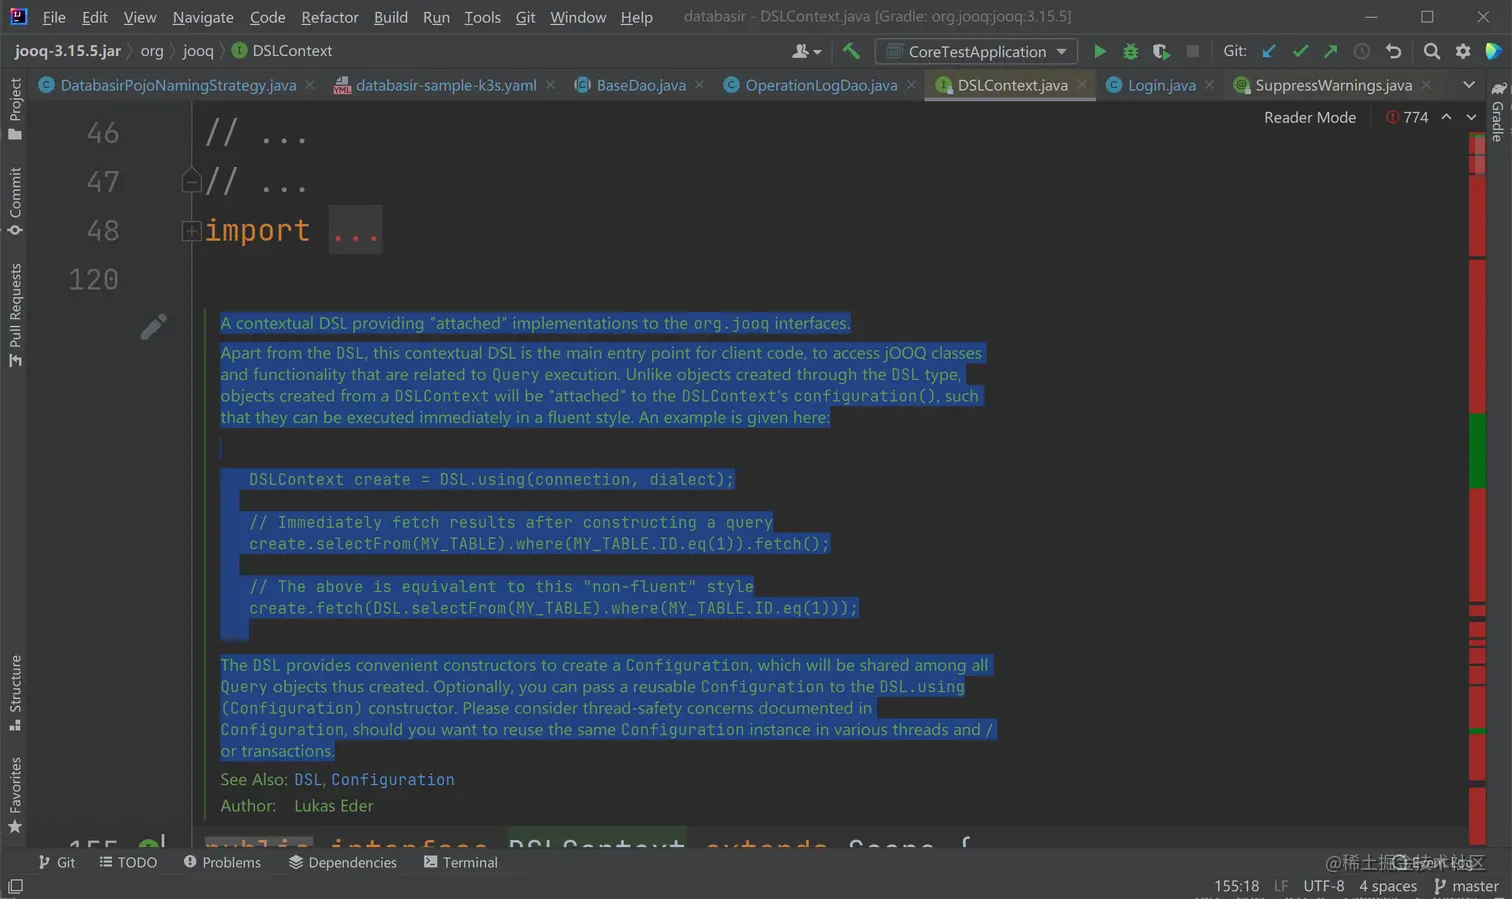The width and height of the screenshot is (1512, 899).
Task: Show hidden editor tabs dropdown arrow
Action: click(x=1468, y=85)
